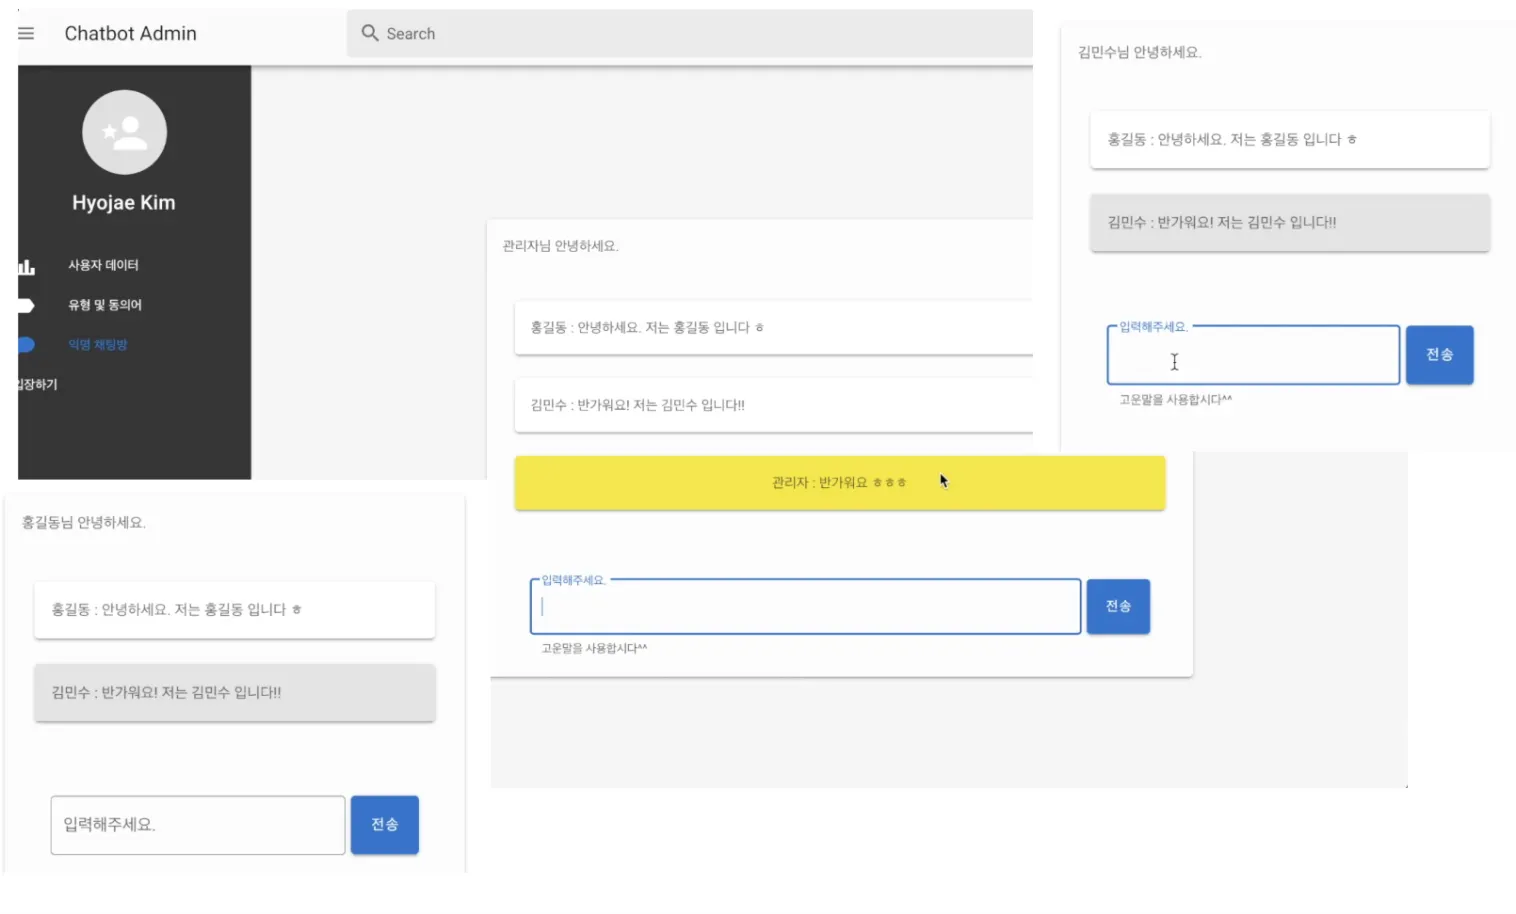The image size is (1516, 914).
Task: Open the 사용자 데이터 menu item
Action: pyautogui.click(x=103, y=265)
